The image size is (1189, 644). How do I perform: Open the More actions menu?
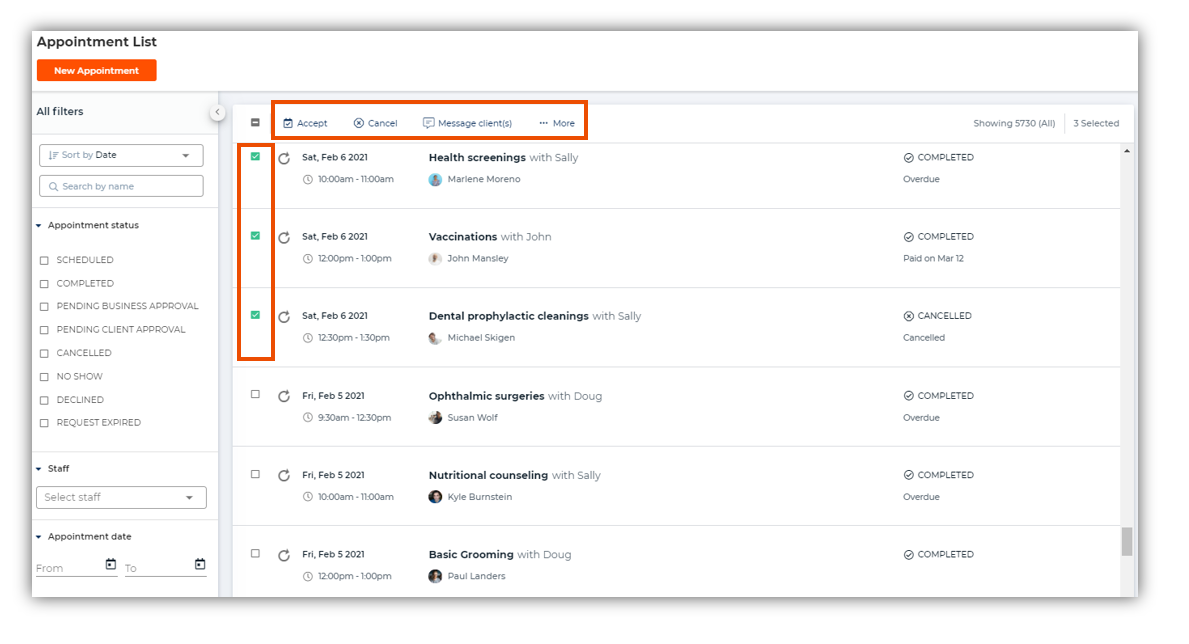coord(557,123)
